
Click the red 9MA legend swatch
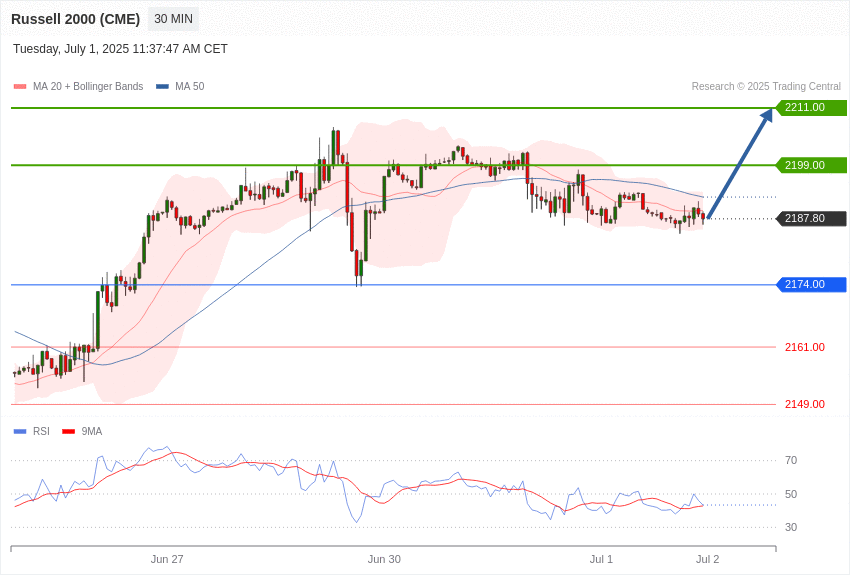coord(69,431)
